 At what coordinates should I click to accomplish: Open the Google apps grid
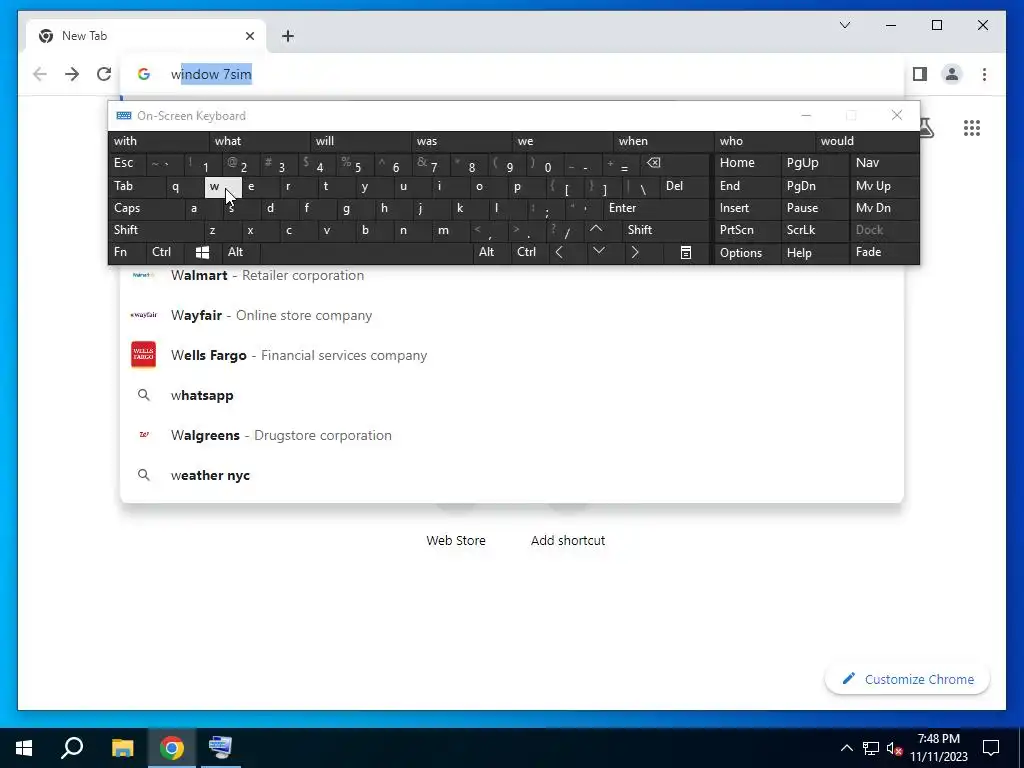pyautogui.click(x=972, y=128)
